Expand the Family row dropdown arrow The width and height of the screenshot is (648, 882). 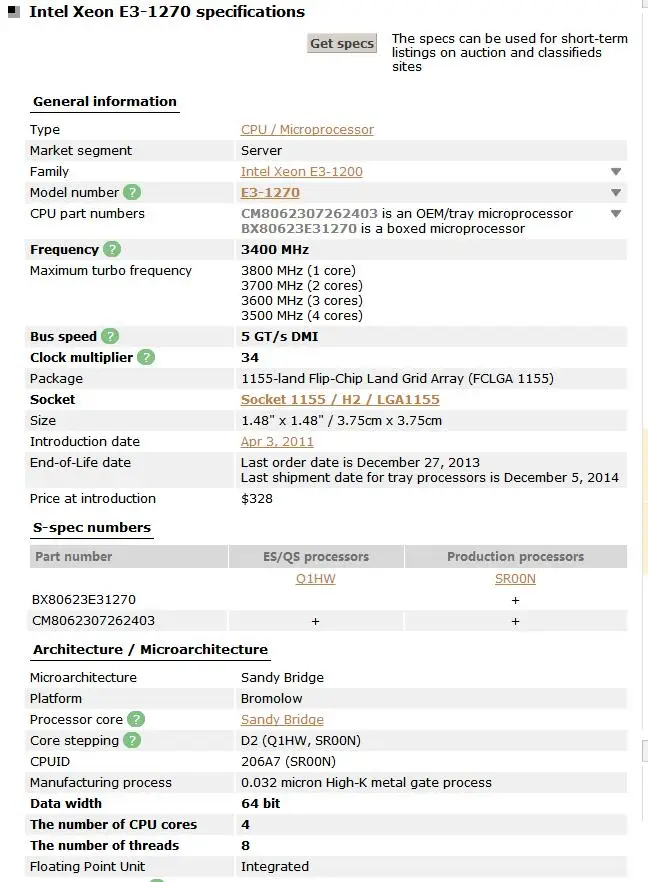[616, 172]
